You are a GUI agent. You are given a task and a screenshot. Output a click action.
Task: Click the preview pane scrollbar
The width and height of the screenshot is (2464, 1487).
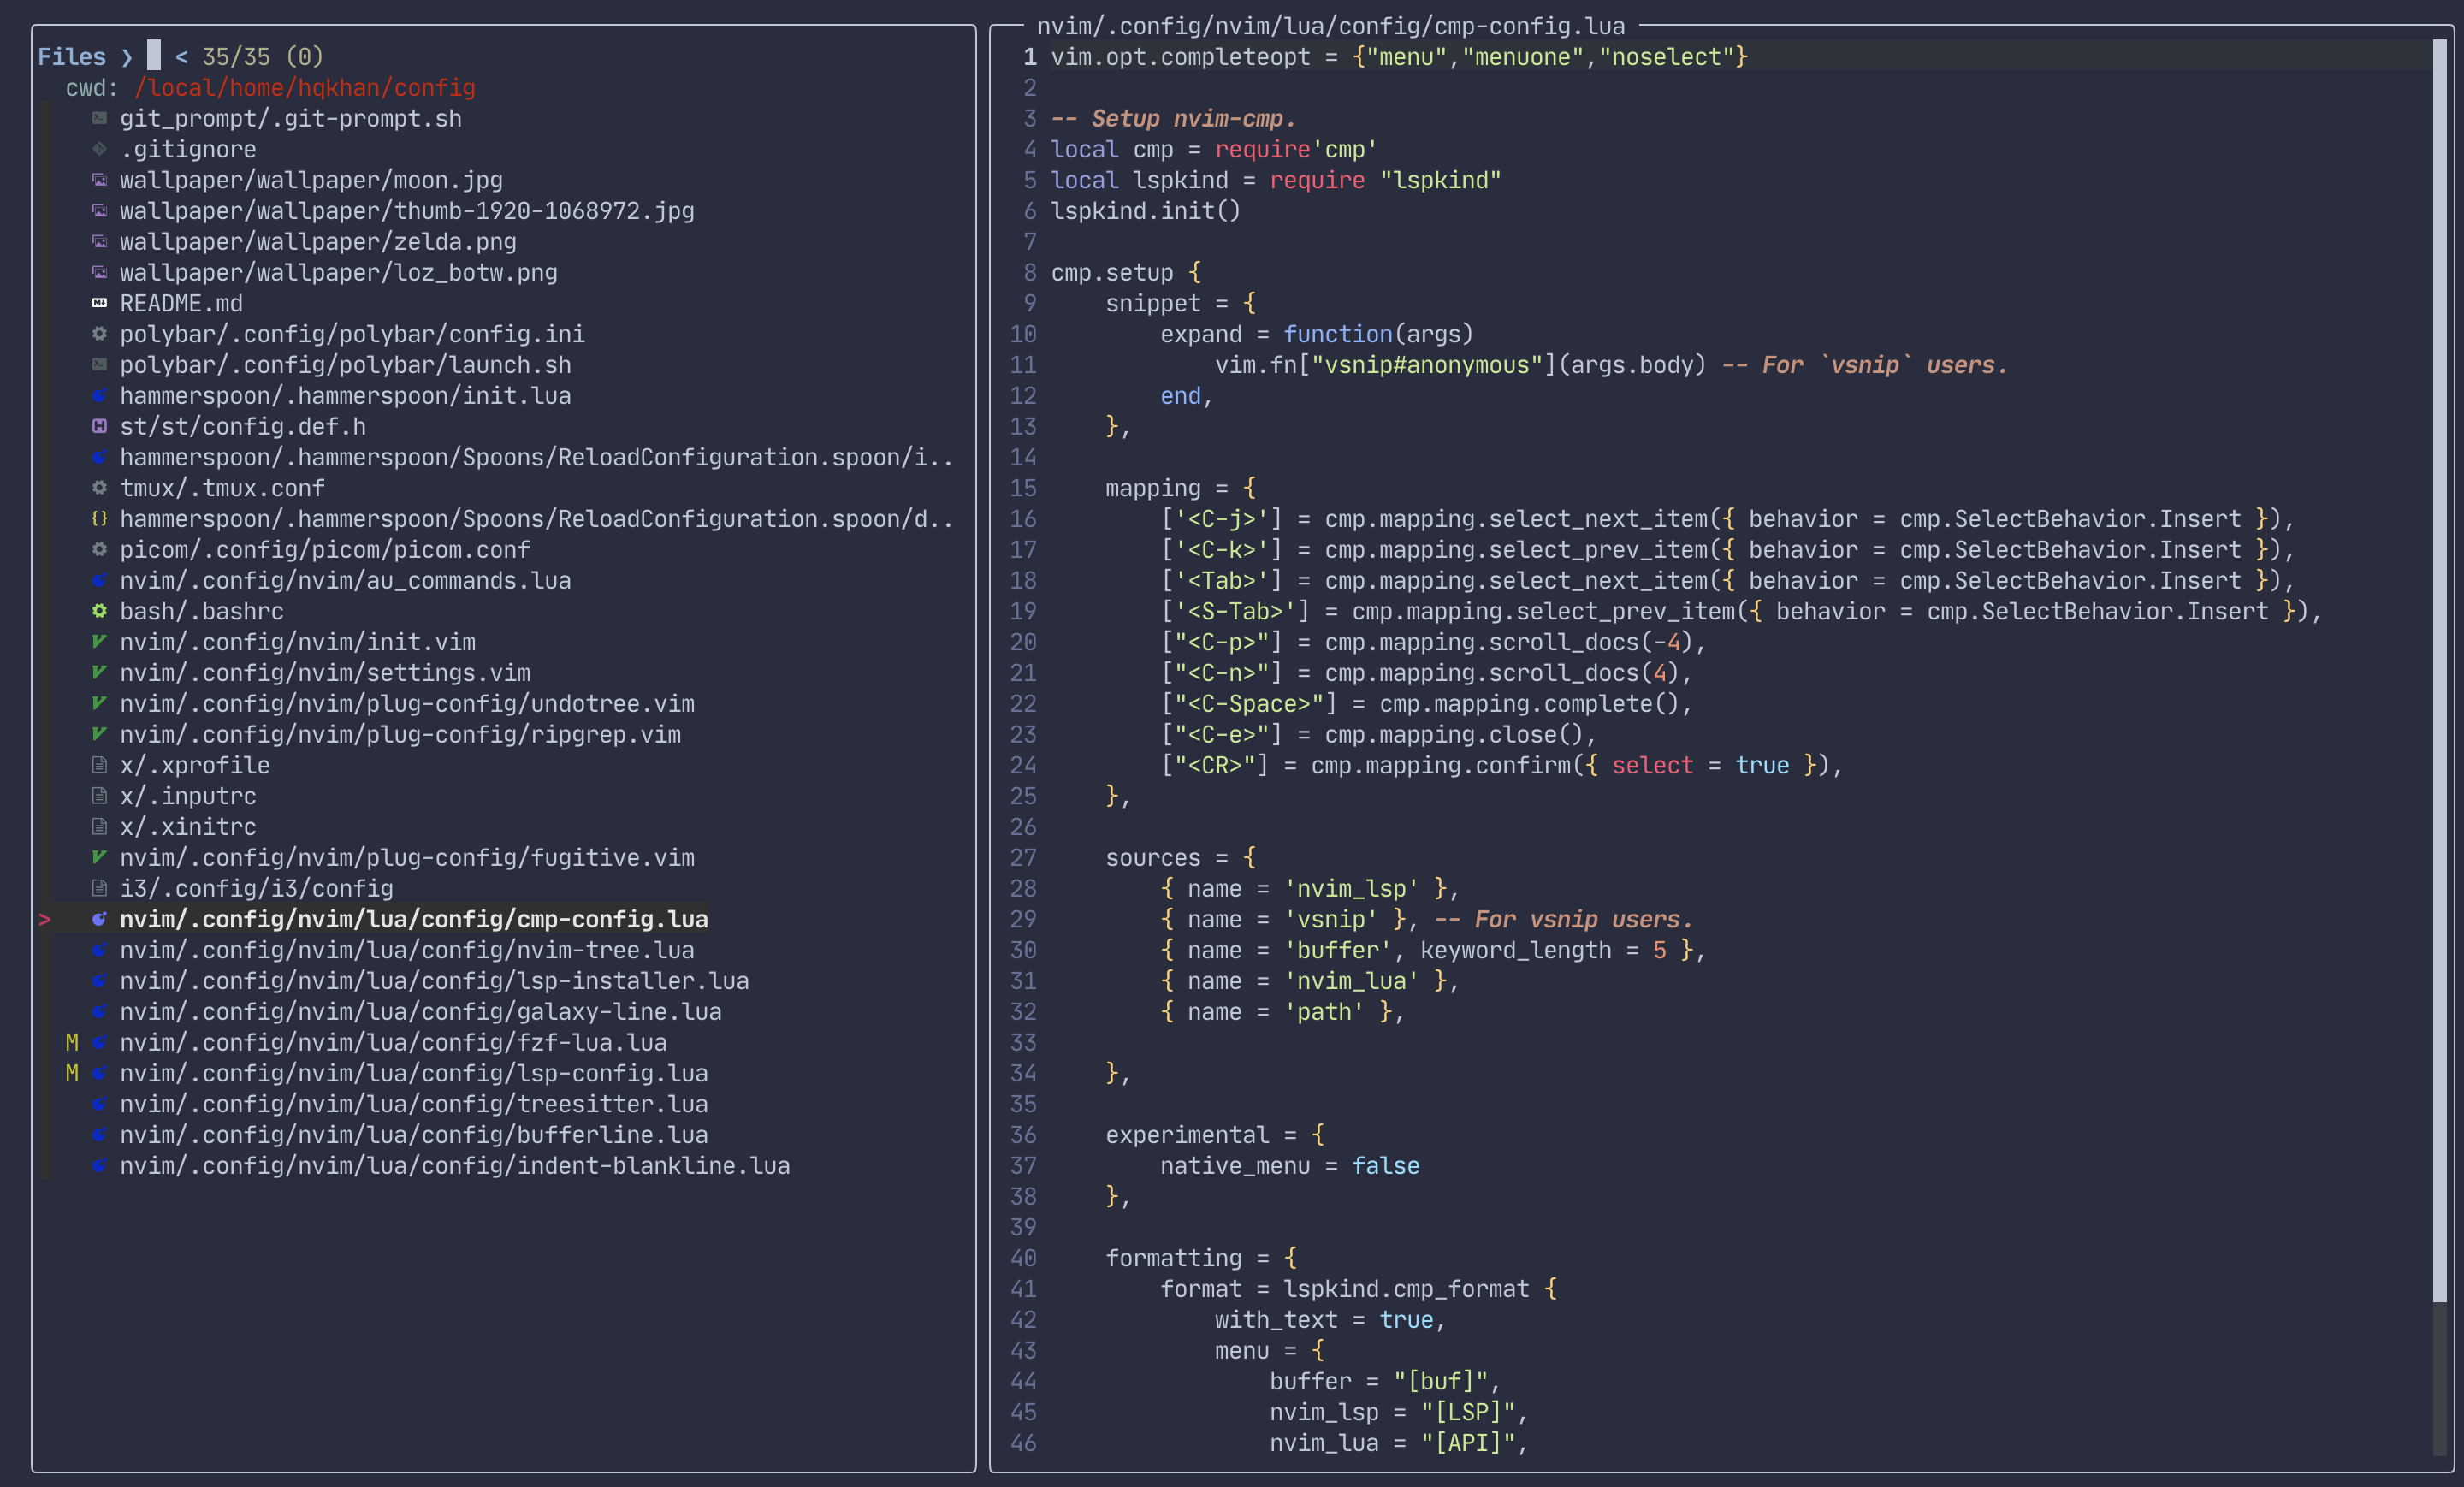[x=2438, y=670]
